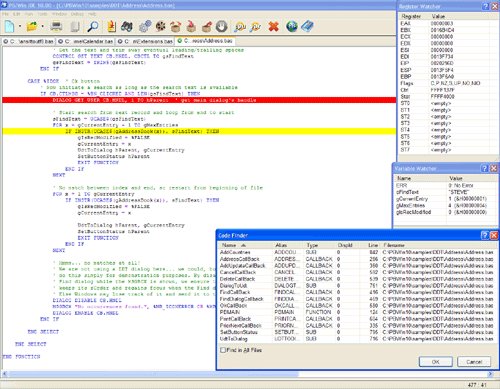Click Help button in Register Watcher title
Viewport: 500px width, 389px height.
(x=486, y=6)
